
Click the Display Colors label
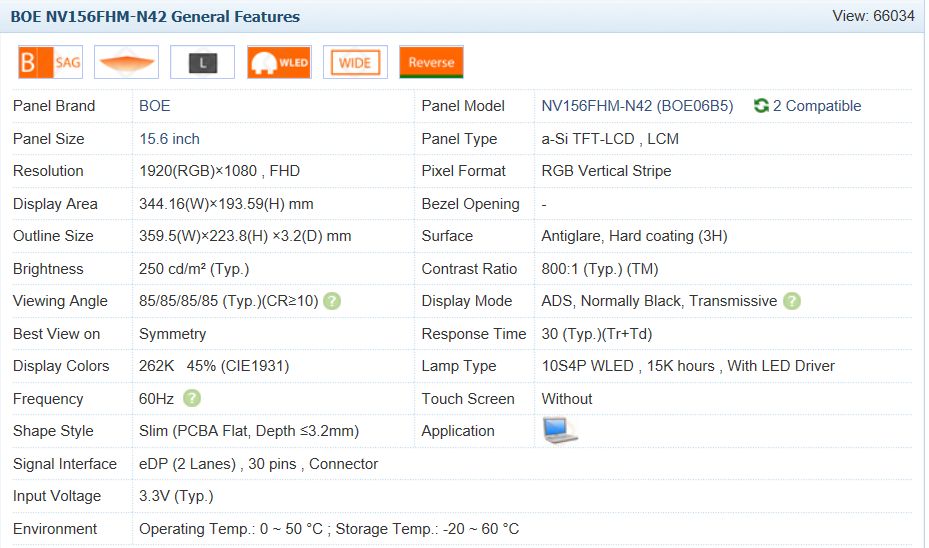pyautogui.click(x=61, y=366)
